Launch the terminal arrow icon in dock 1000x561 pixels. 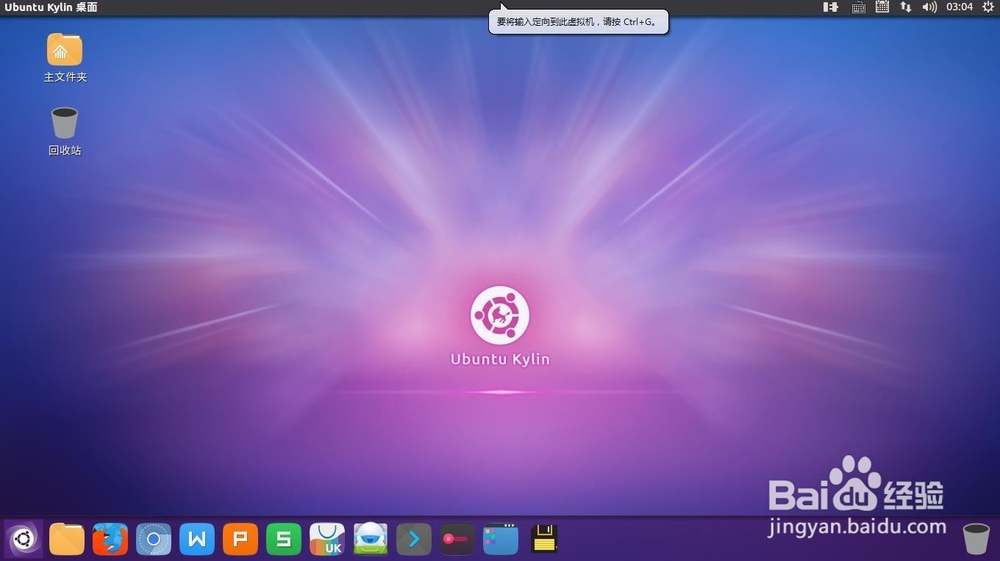pos(414,539)
